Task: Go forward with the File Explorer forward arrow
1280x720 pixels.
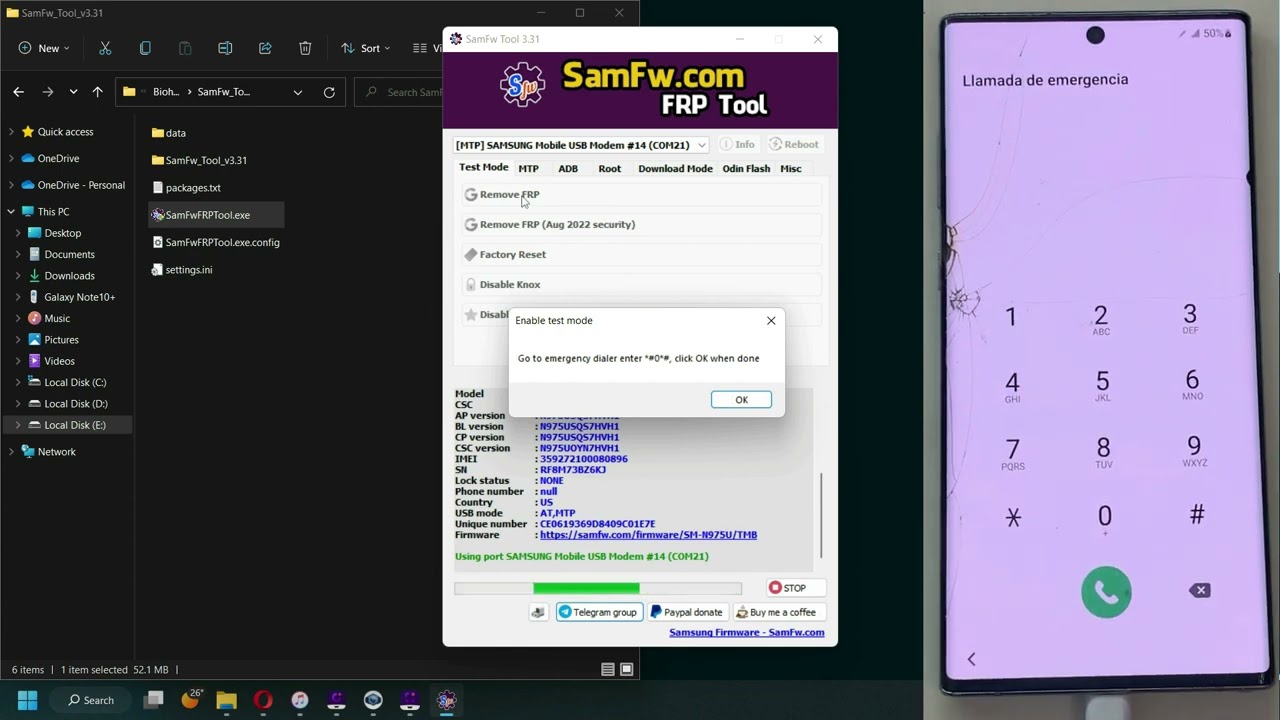Action: [47, 92]
